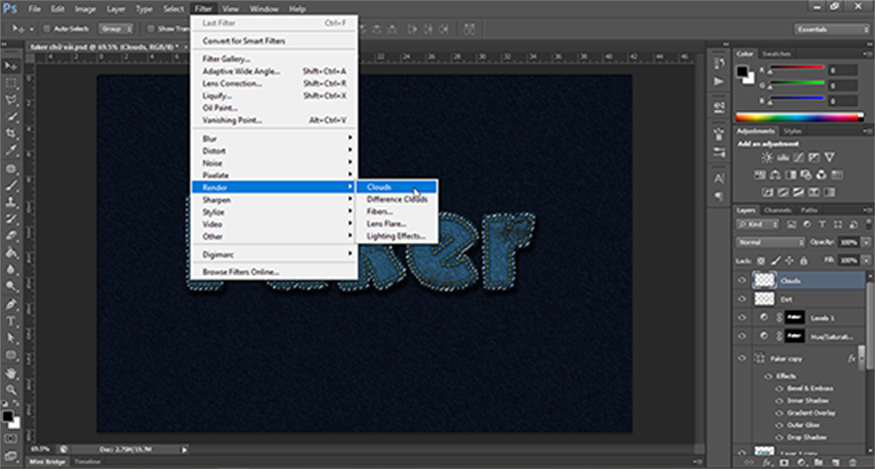This screenshot has height=469, width=875.
Task: Hide the Clouds layer
Action: coord(742,281)
